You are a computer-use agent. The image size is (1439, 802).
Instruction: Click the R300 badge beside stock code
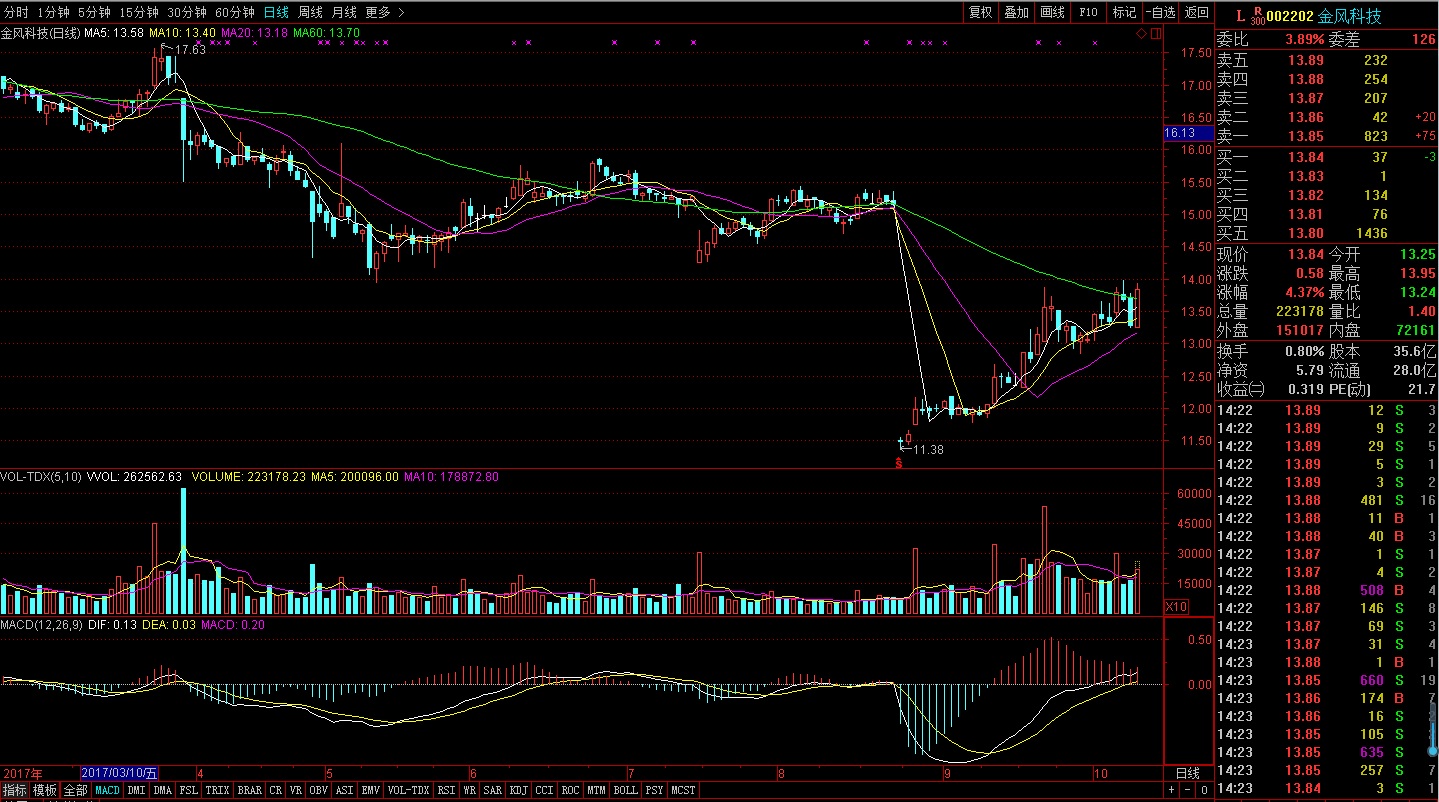pyautogui.click(x=1257, y=16)
